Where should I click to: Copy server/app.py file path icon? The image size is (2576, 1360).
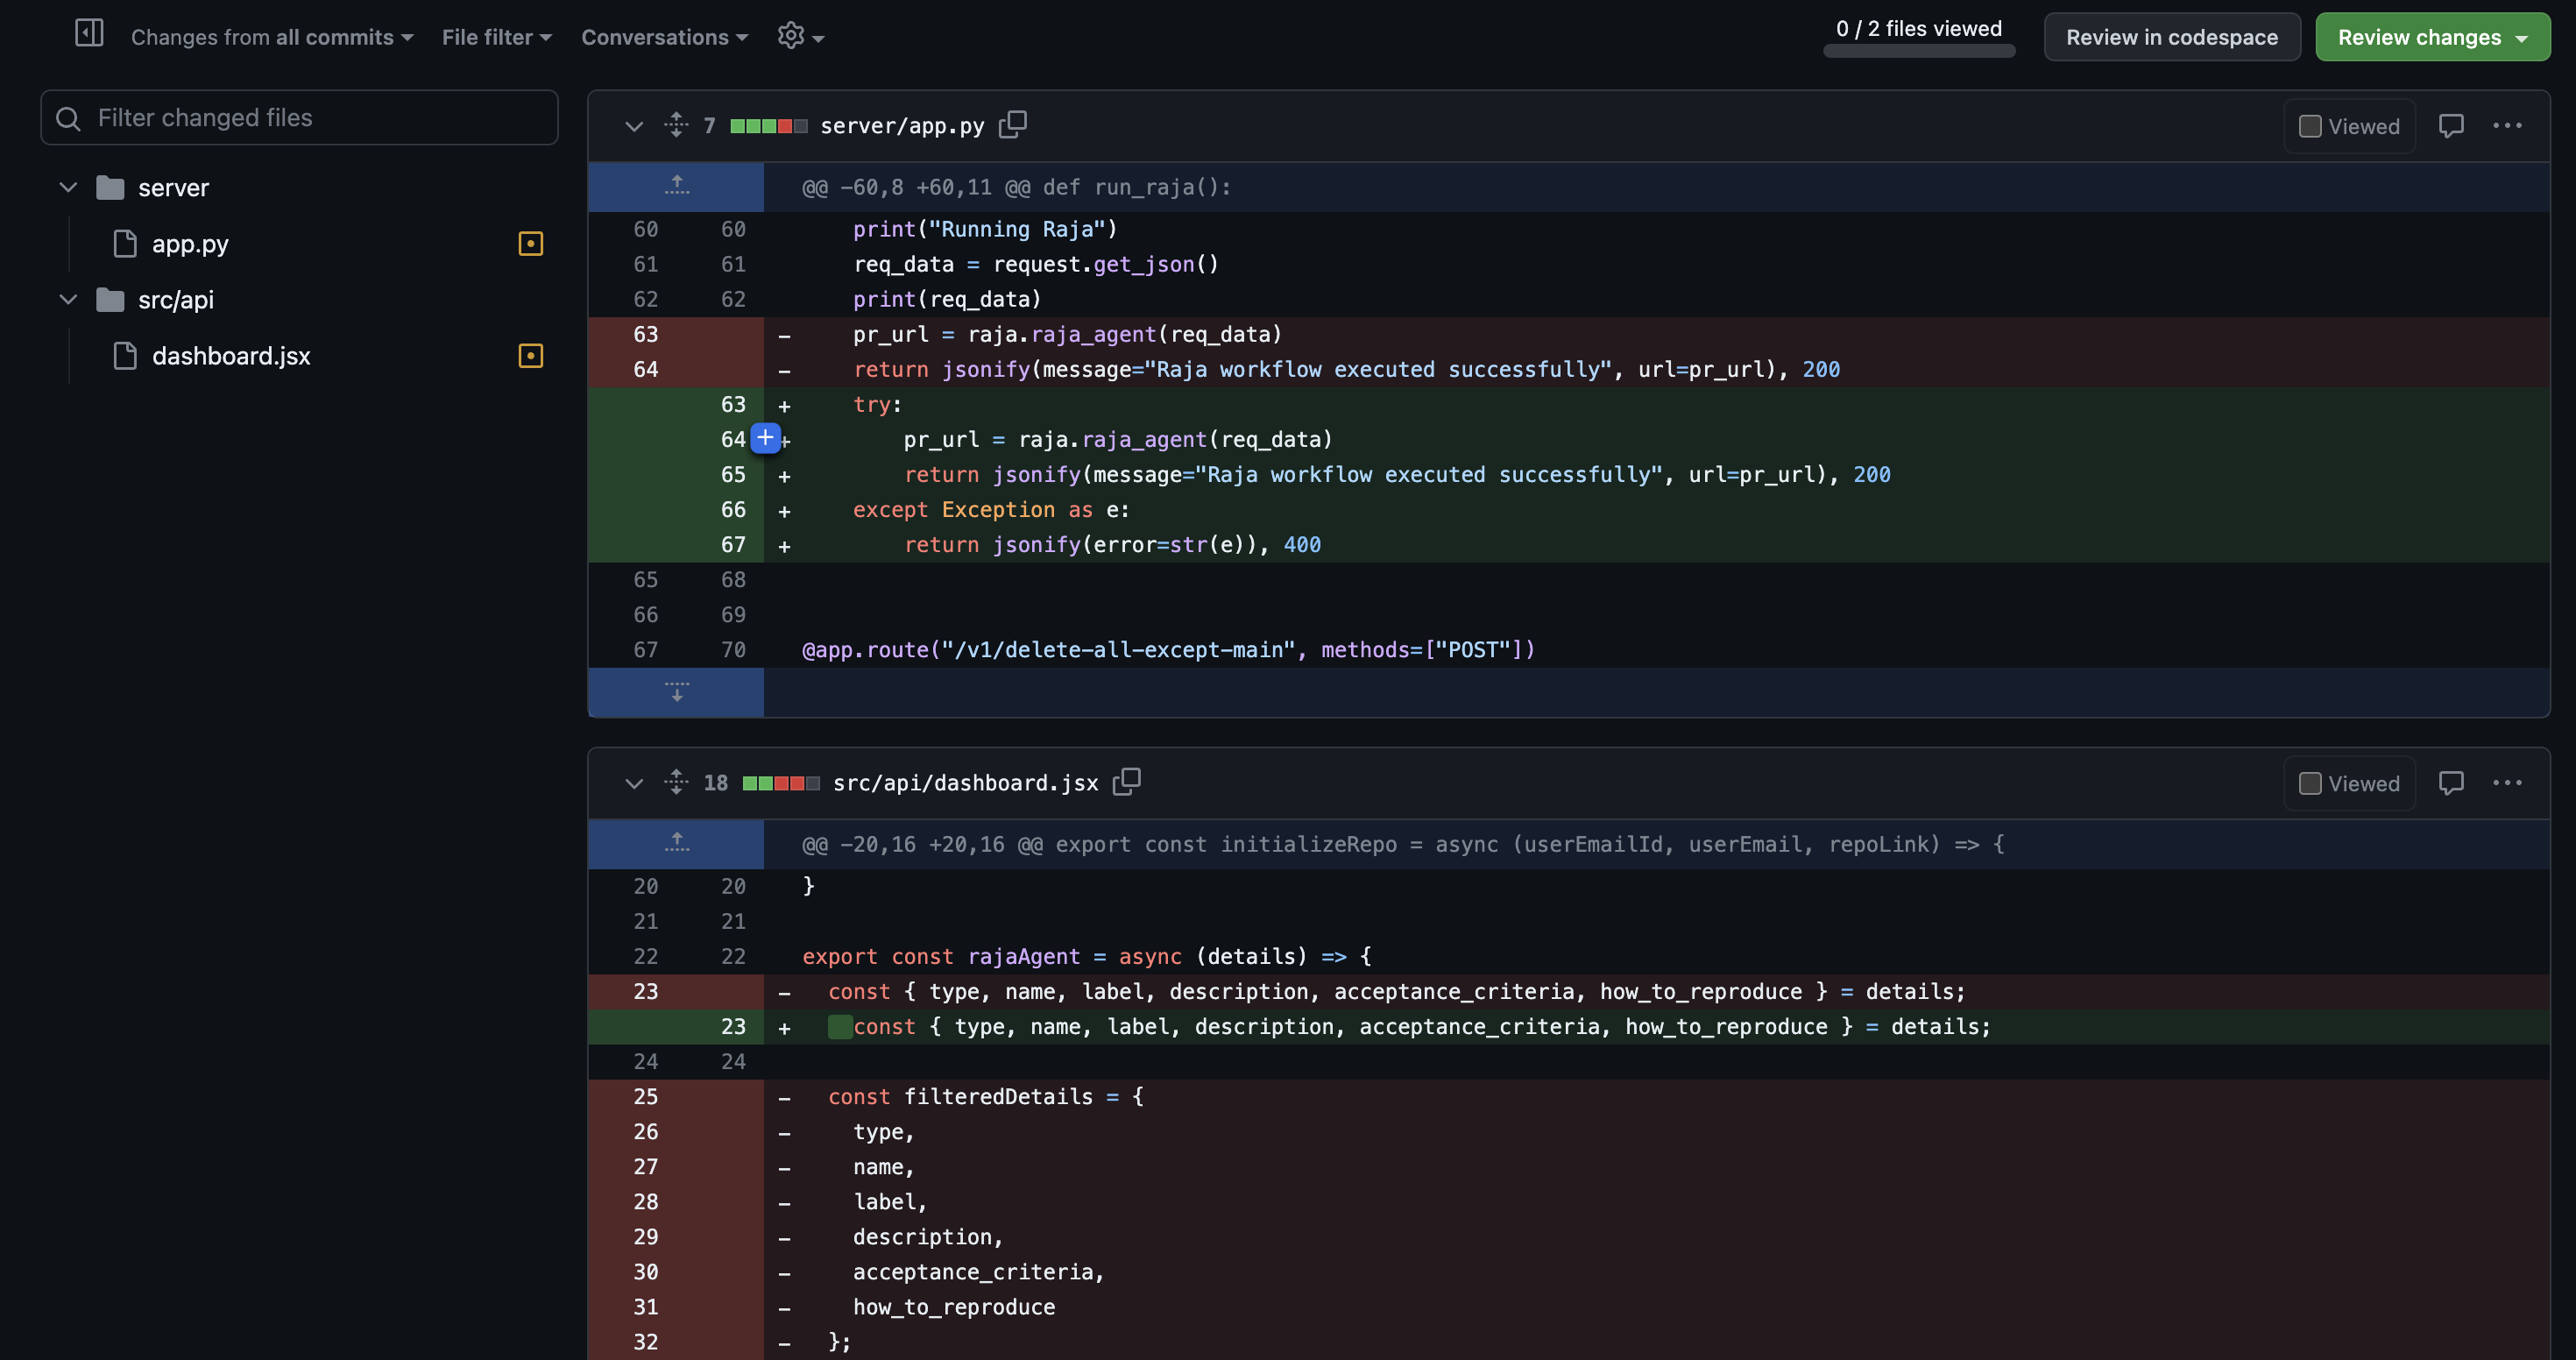click(1012, 125)
